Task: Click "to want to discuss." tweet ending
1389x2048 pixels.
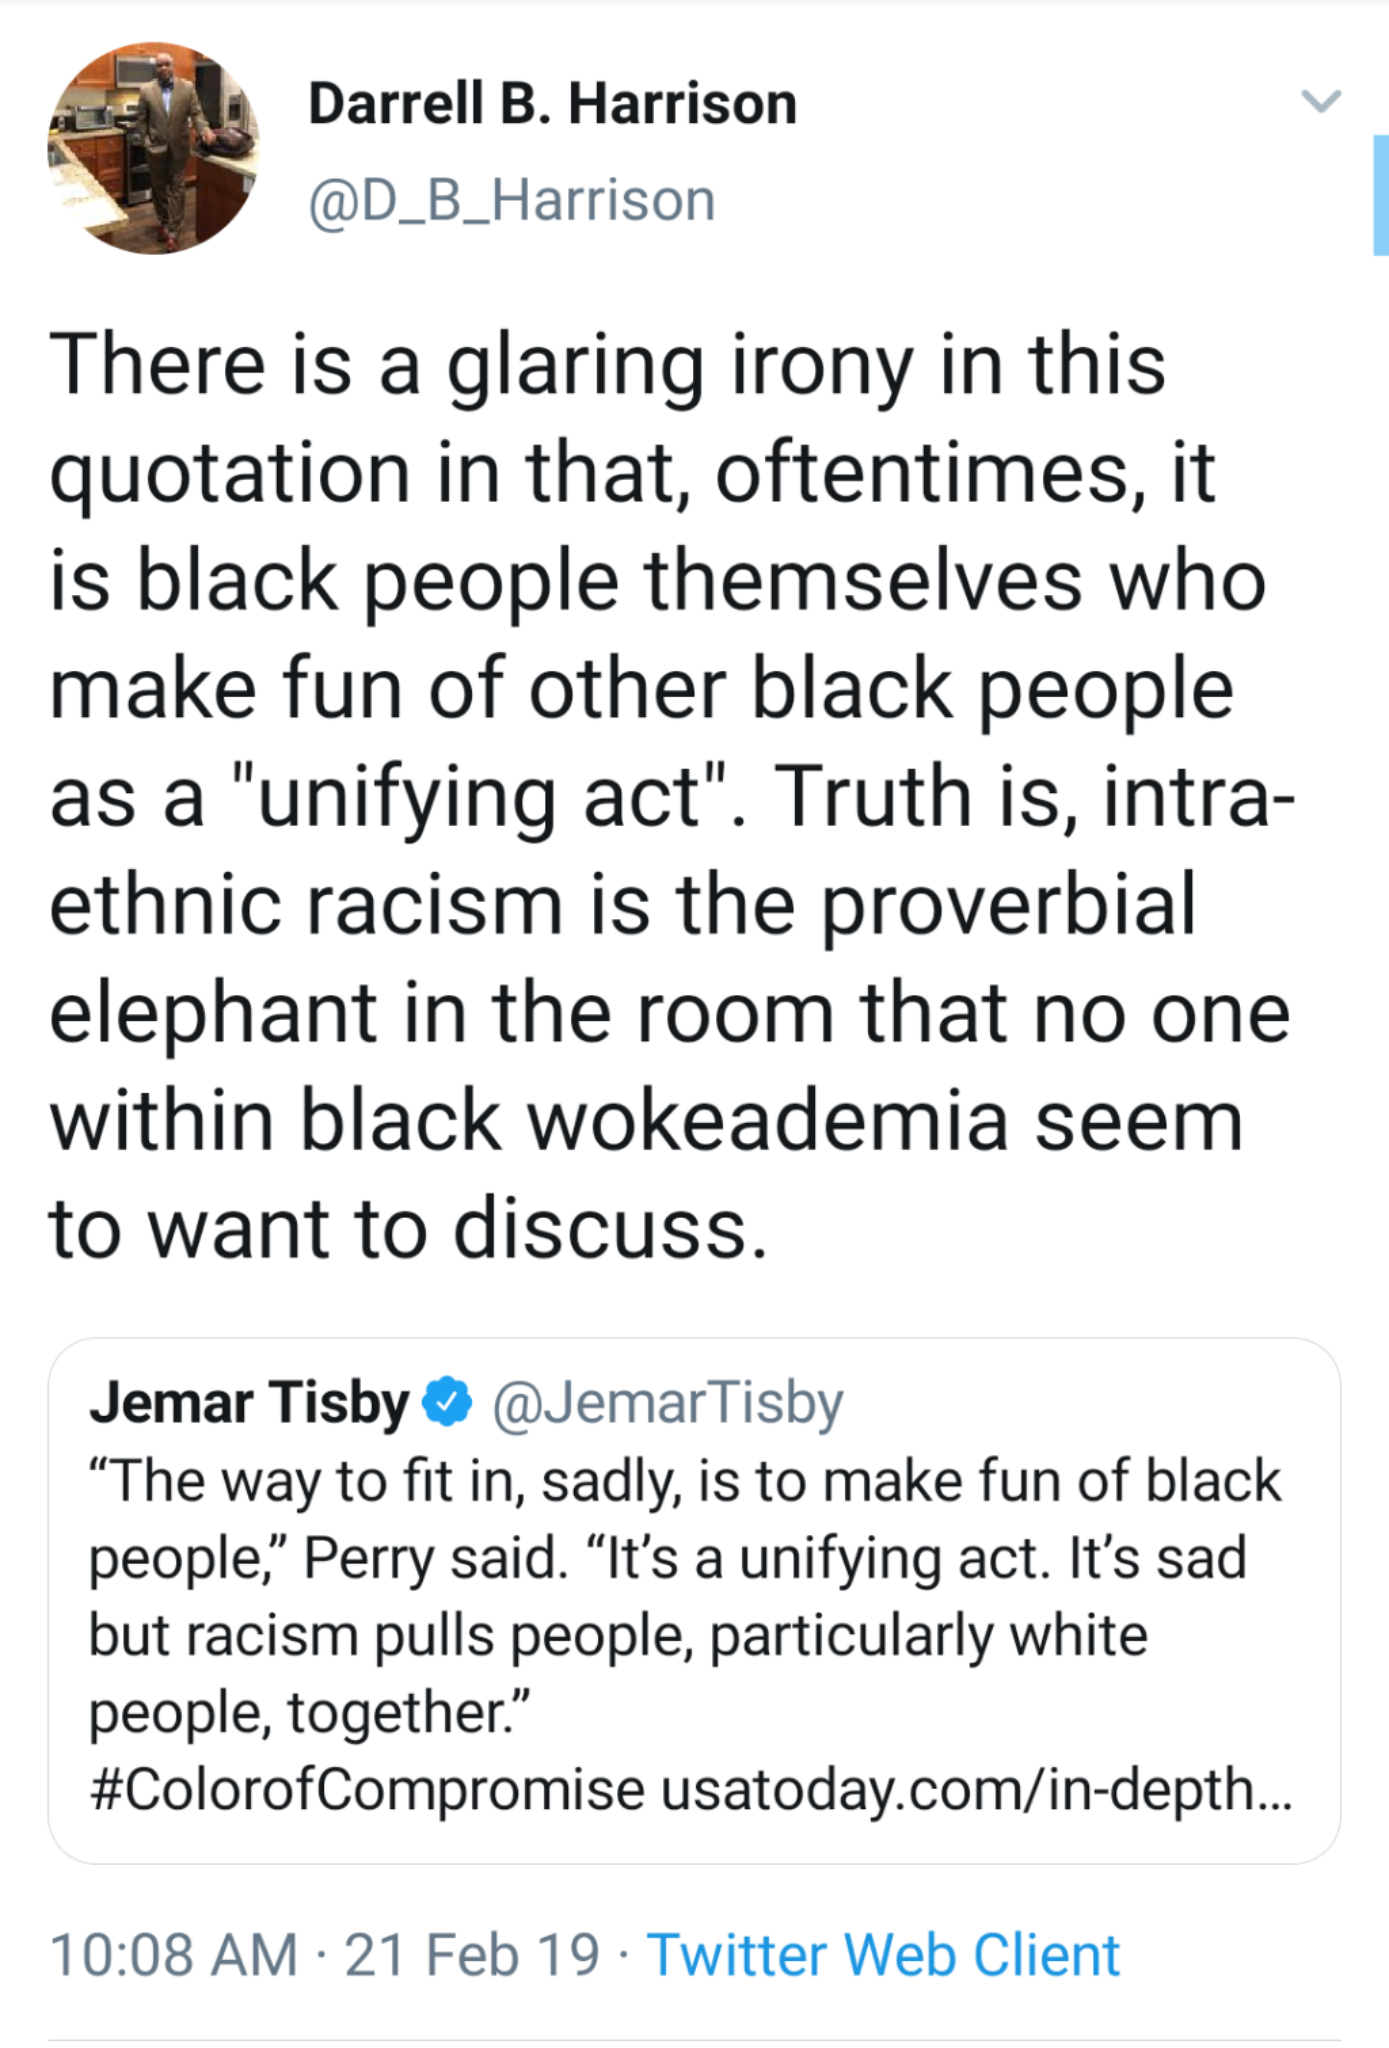Action: click(409, 1228)
